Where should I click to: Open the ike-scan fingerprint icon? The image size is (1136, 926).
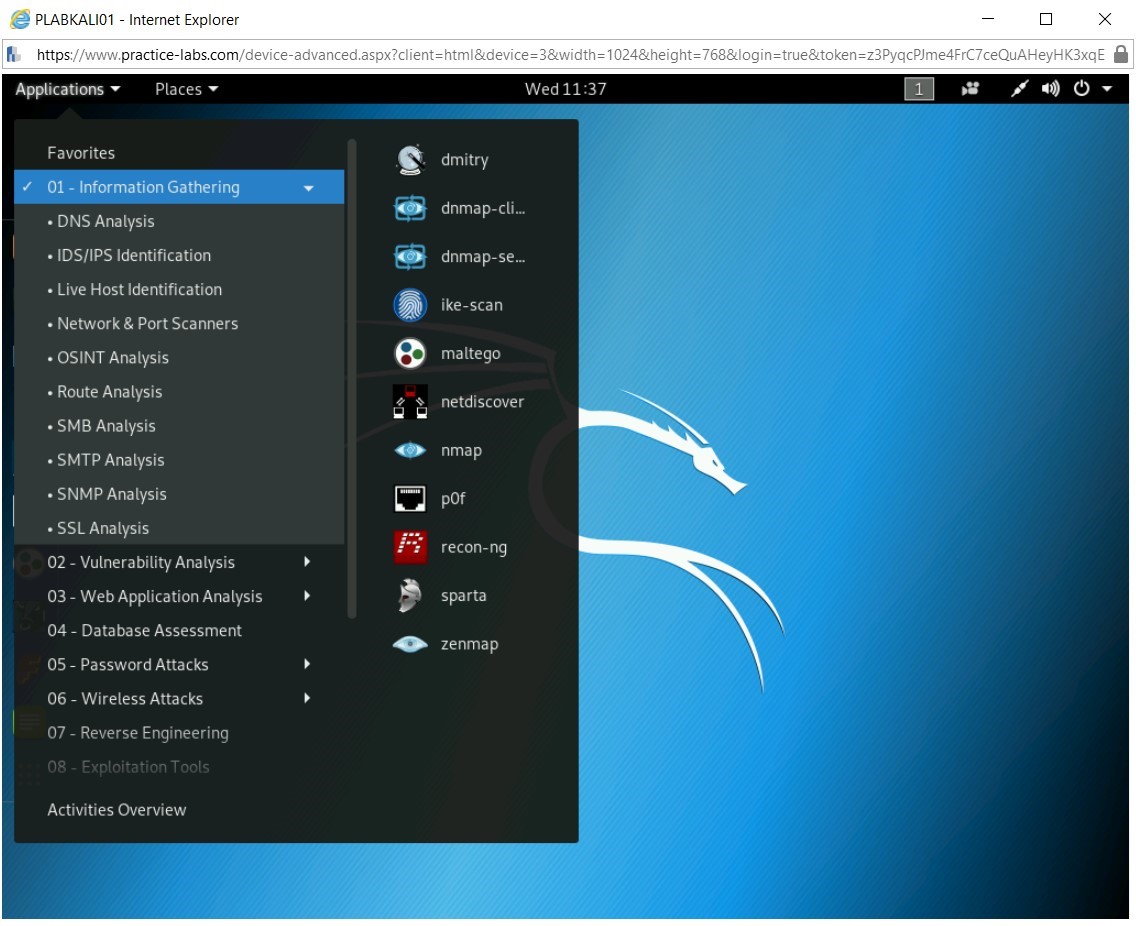(411, 305)
